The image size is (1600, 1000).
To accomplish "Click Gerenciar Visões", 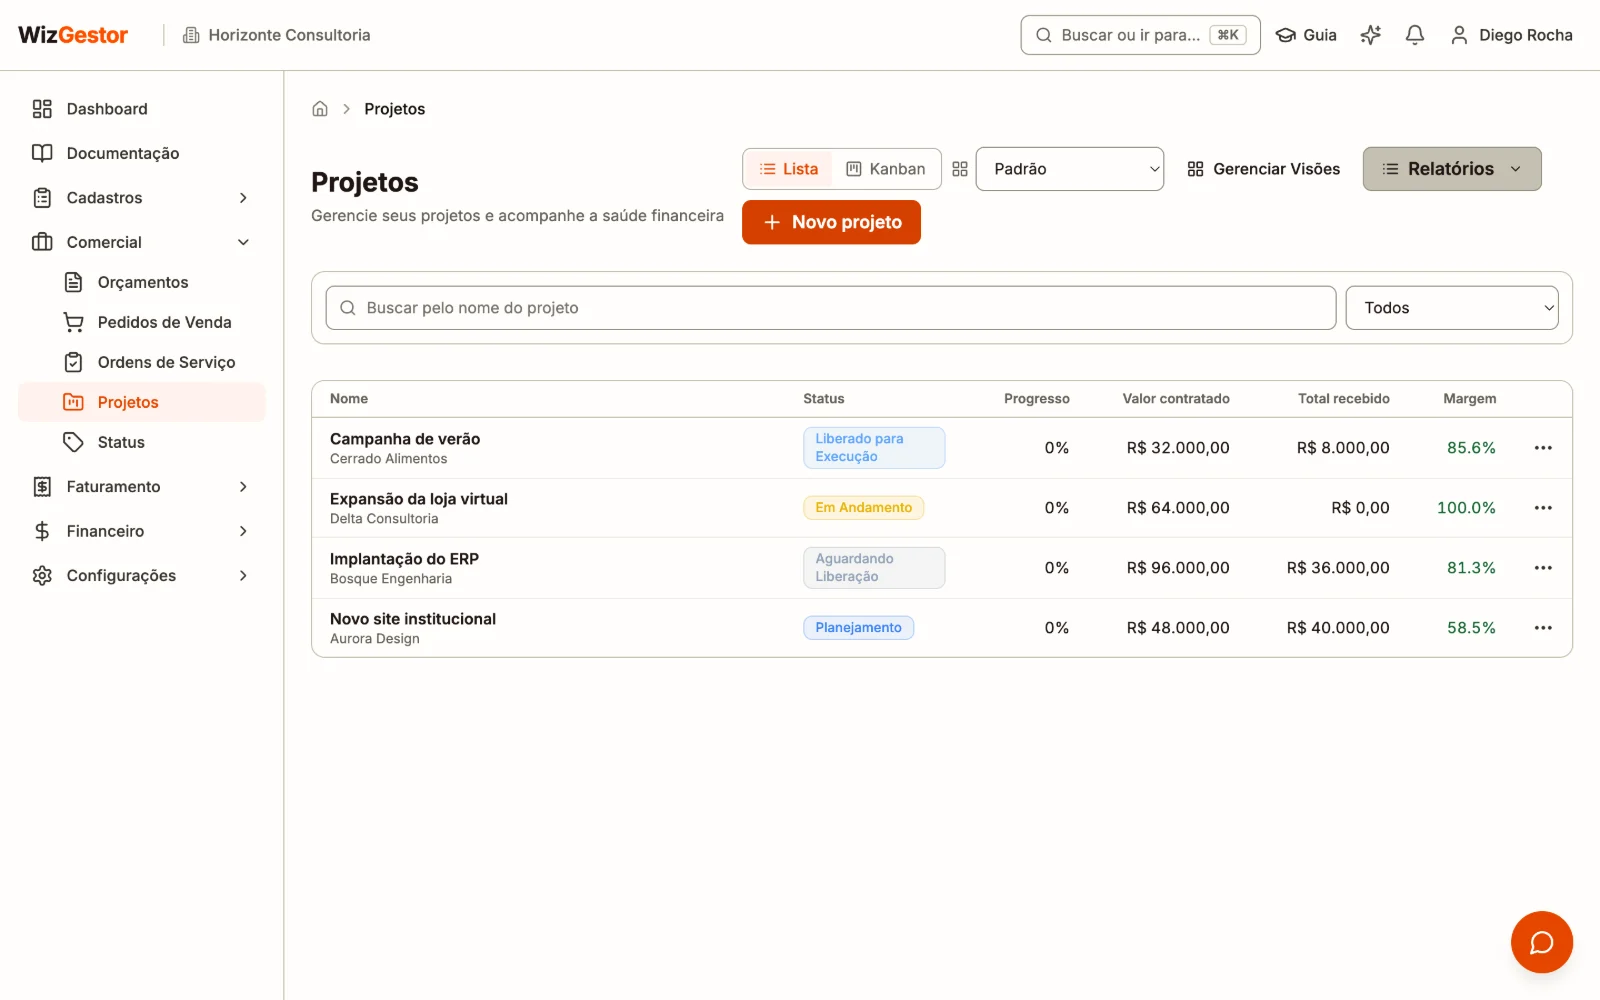I will 1264,169.
